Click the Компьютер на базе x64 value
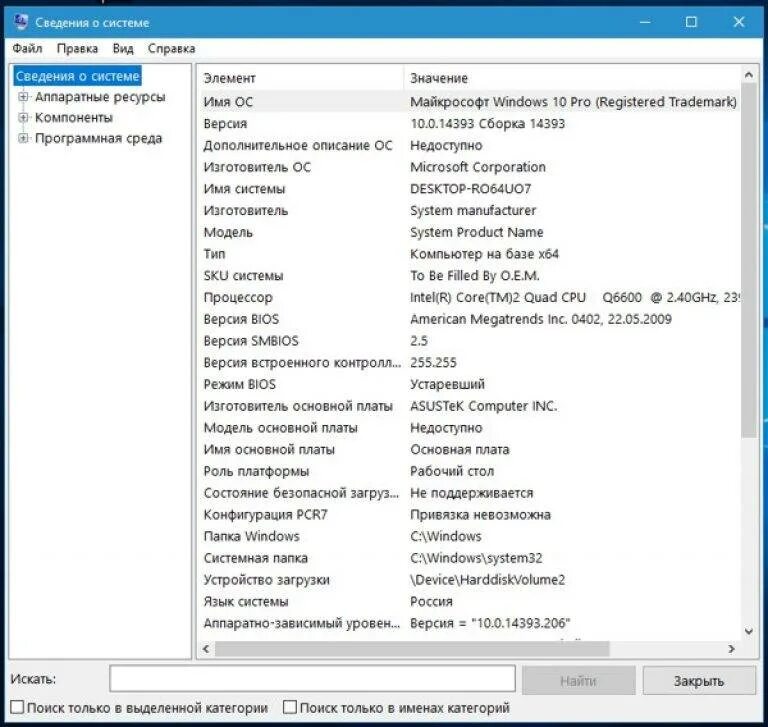This screenshot has width=768, height=727. (484, 254)
